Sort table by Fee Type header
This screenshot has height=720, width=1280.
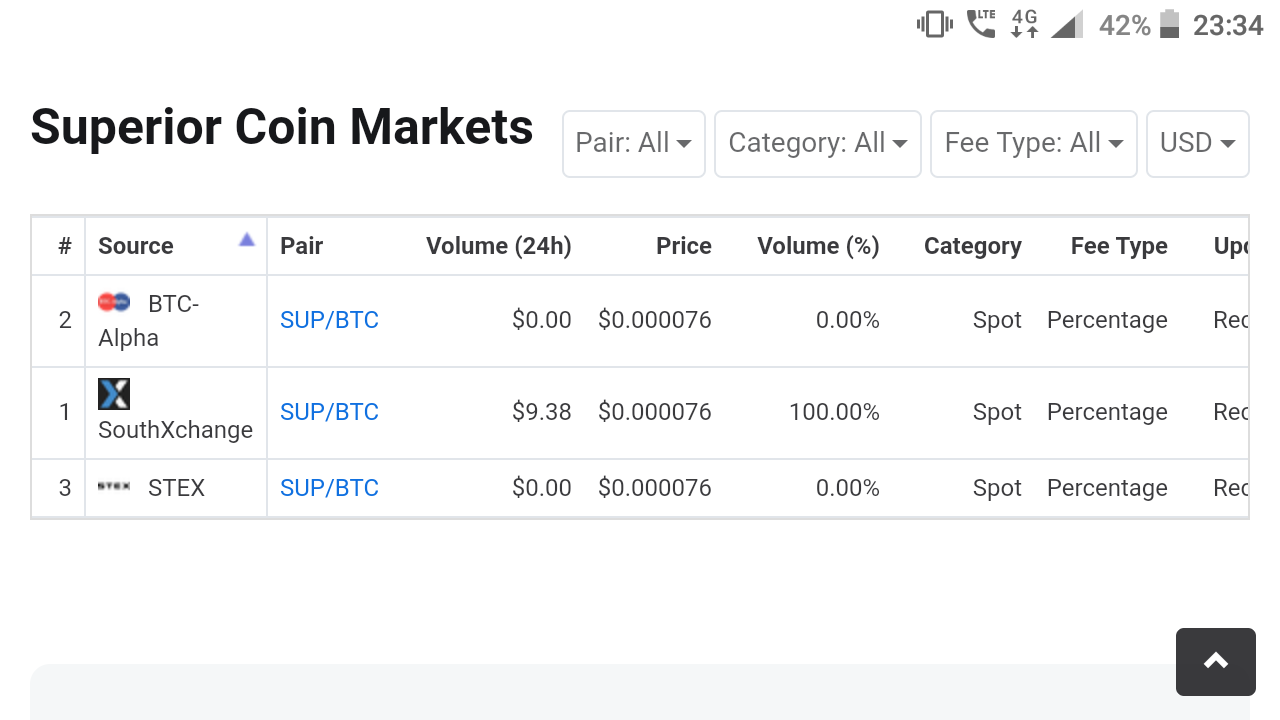[1119, 246]
